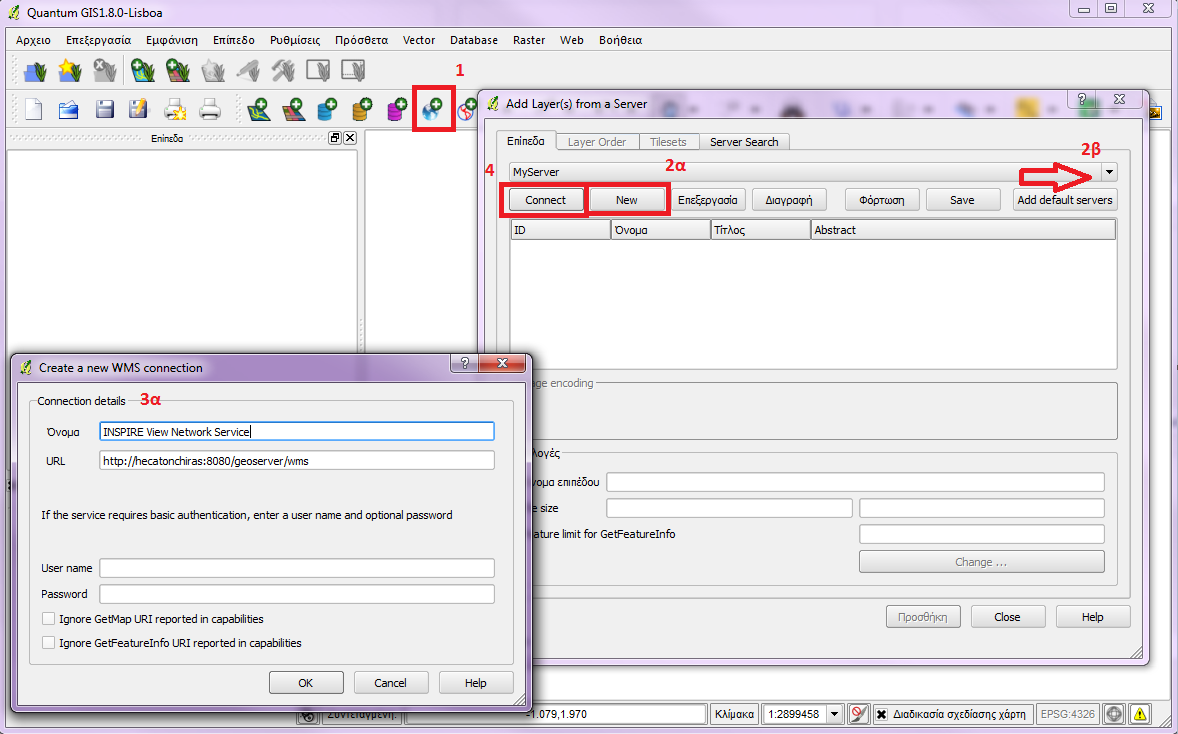The width and height of the screenshot is (1178, 734).
Task: Click the Edit GRASS vector layer icon
Action: pyautogui.click(x=248, y=71)
